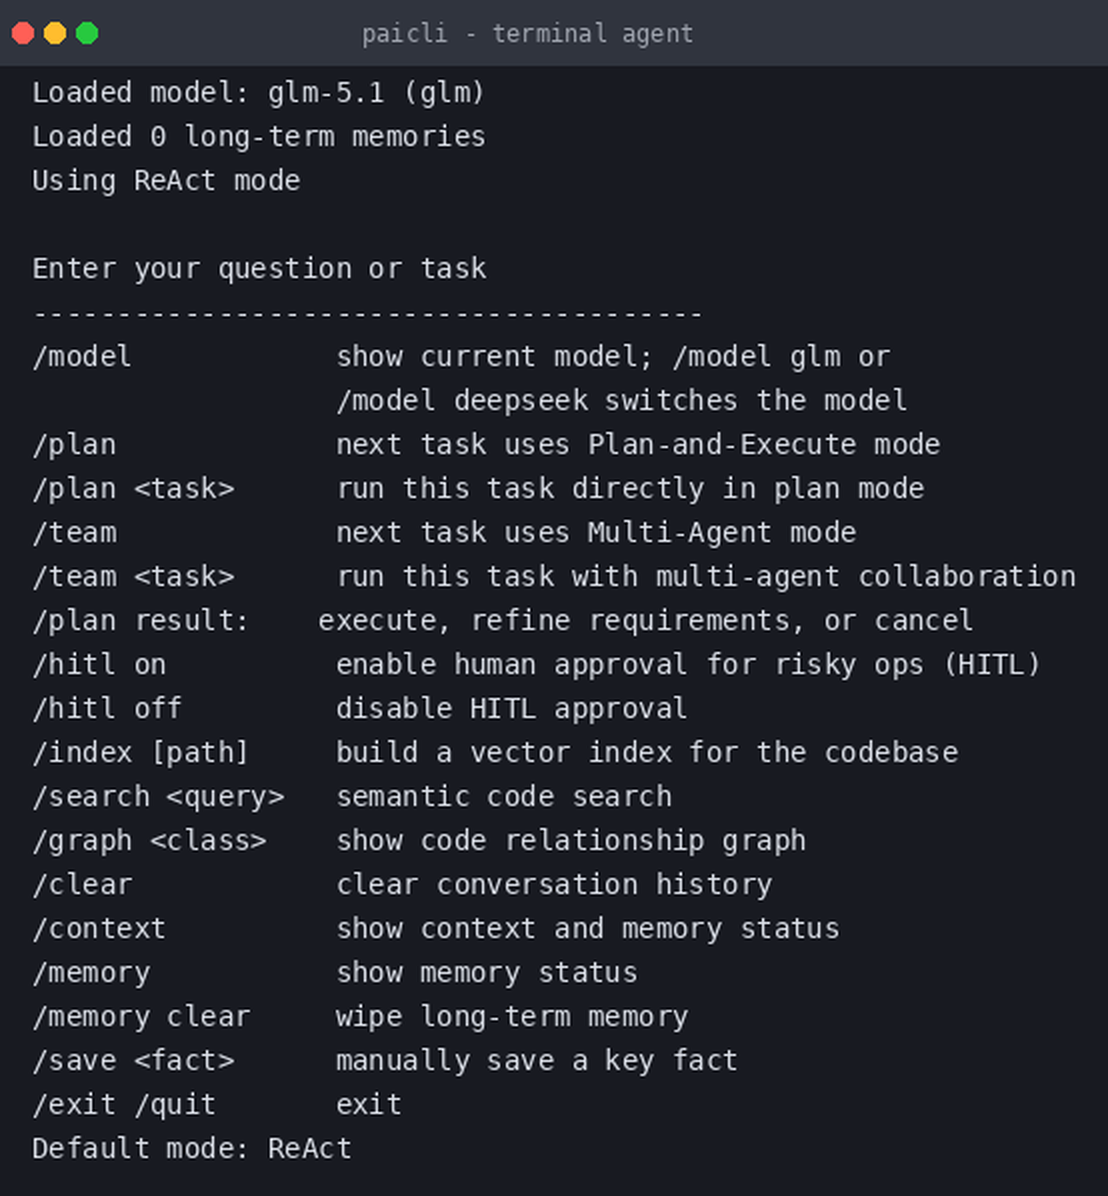Click the /memory clear command
The width and height of the screenshot is (1108, 1196).
141,1016
